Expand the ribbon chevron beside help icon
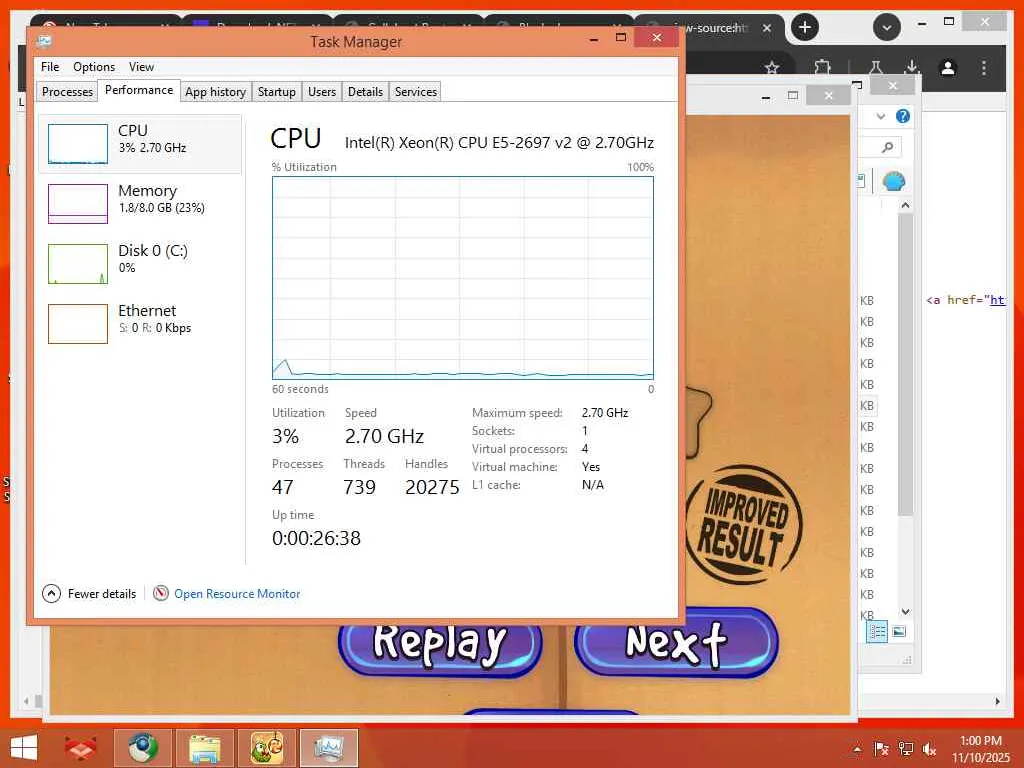This screenshot has width=1024, height=768. tap(881, 116)
